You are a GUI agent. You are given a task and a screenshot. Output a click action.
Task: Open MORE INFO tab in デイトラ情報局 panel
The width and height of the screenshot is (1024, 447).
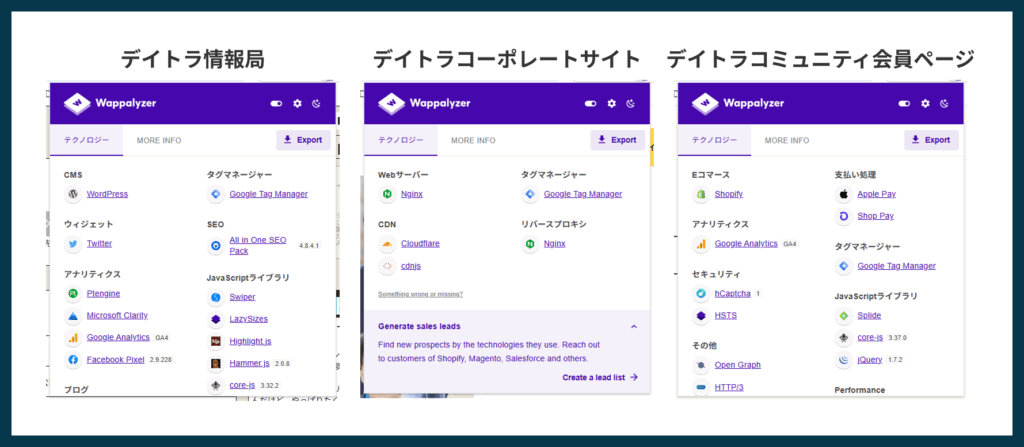click(159, 140)
